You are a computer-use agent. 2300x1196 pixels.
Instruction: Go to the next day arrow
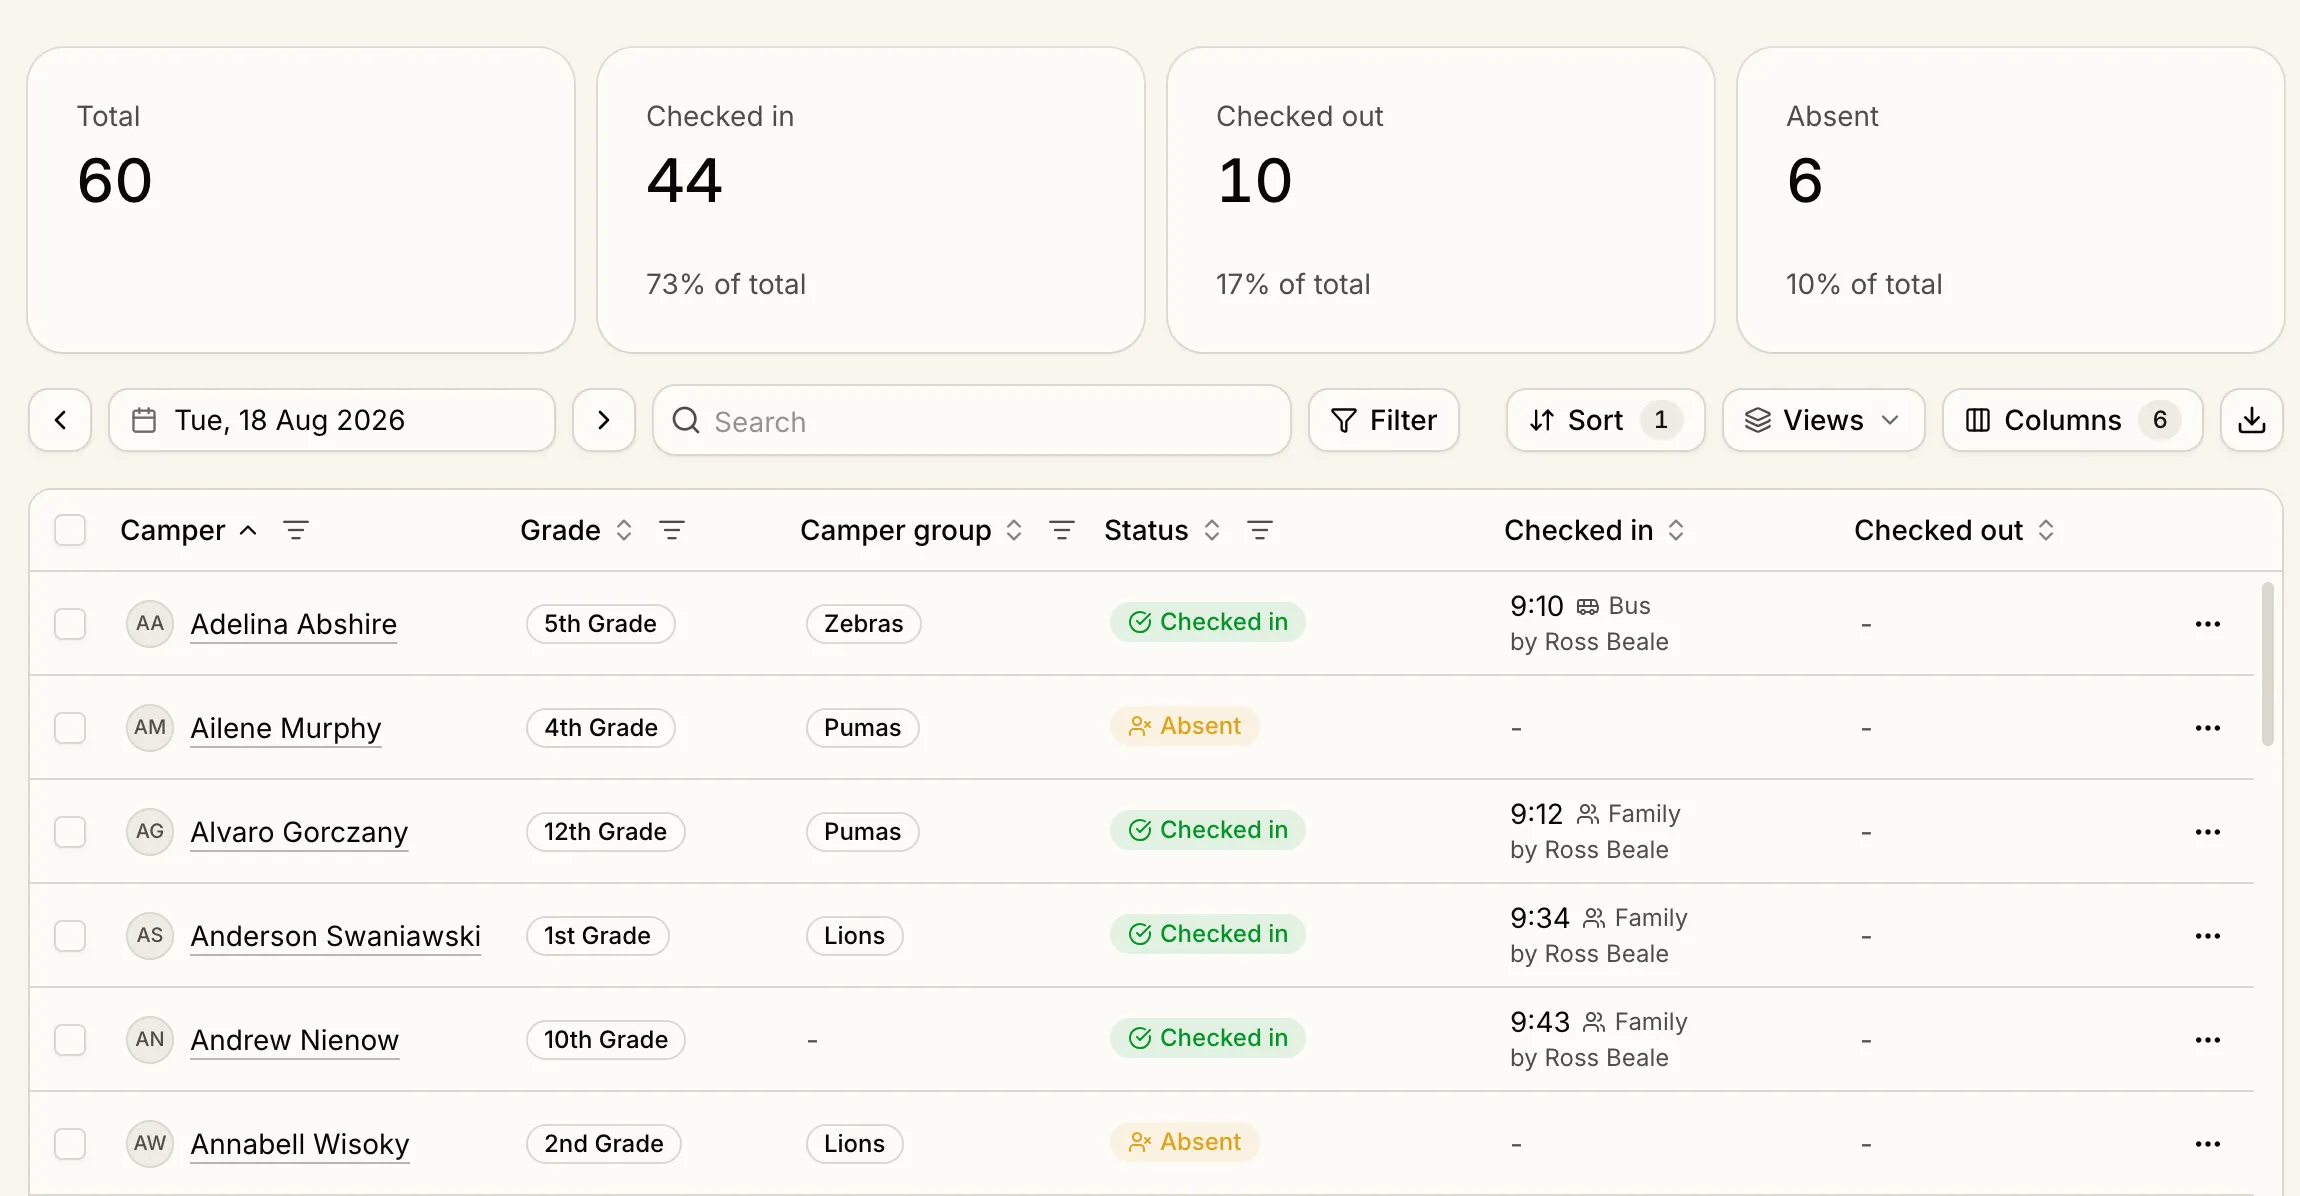click(604, 420)
